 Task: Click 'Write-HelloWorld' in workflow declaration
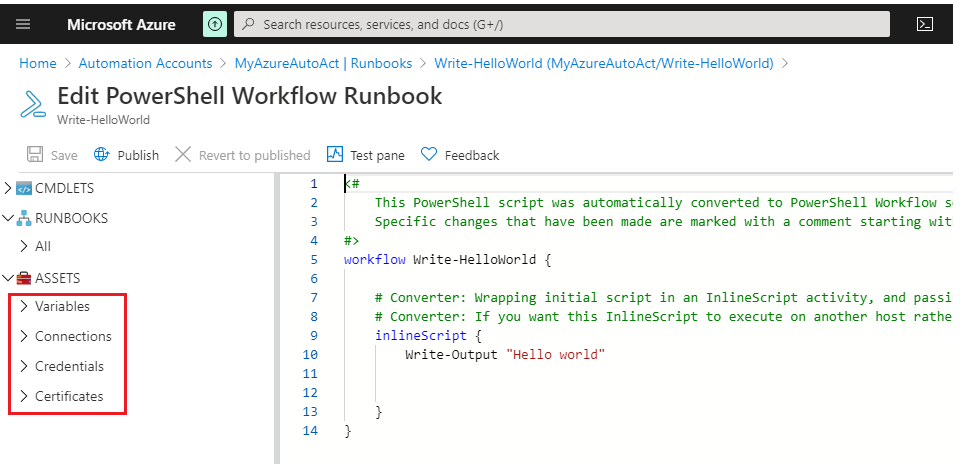tap(474, 260)
